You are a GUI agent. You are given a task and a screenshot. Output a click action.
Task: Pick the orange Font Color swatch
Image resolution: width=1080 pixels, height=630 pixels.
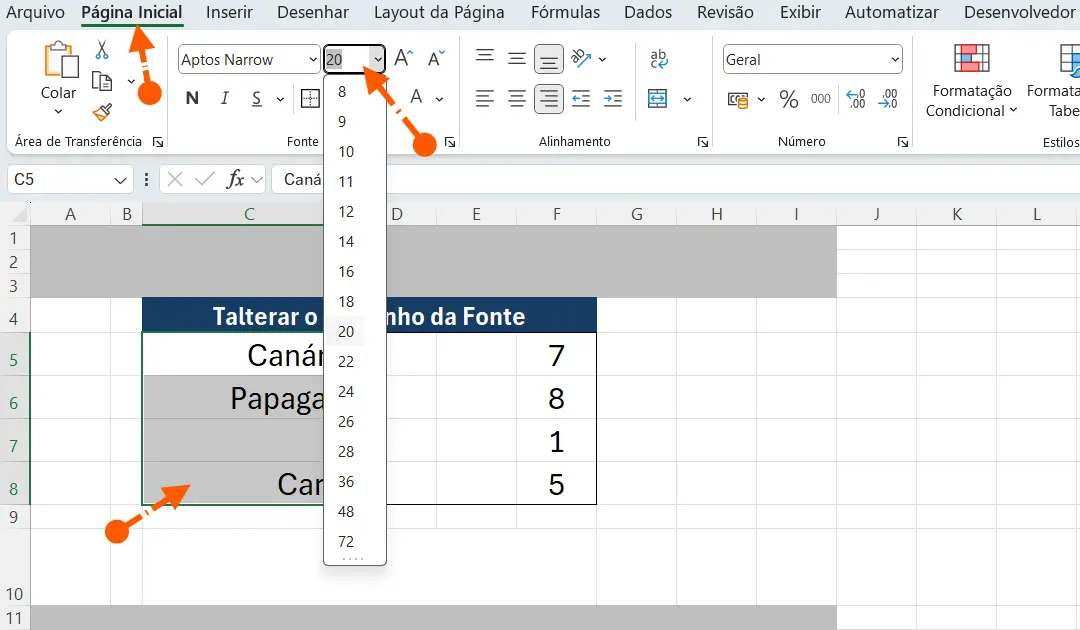tap(416, 98)
